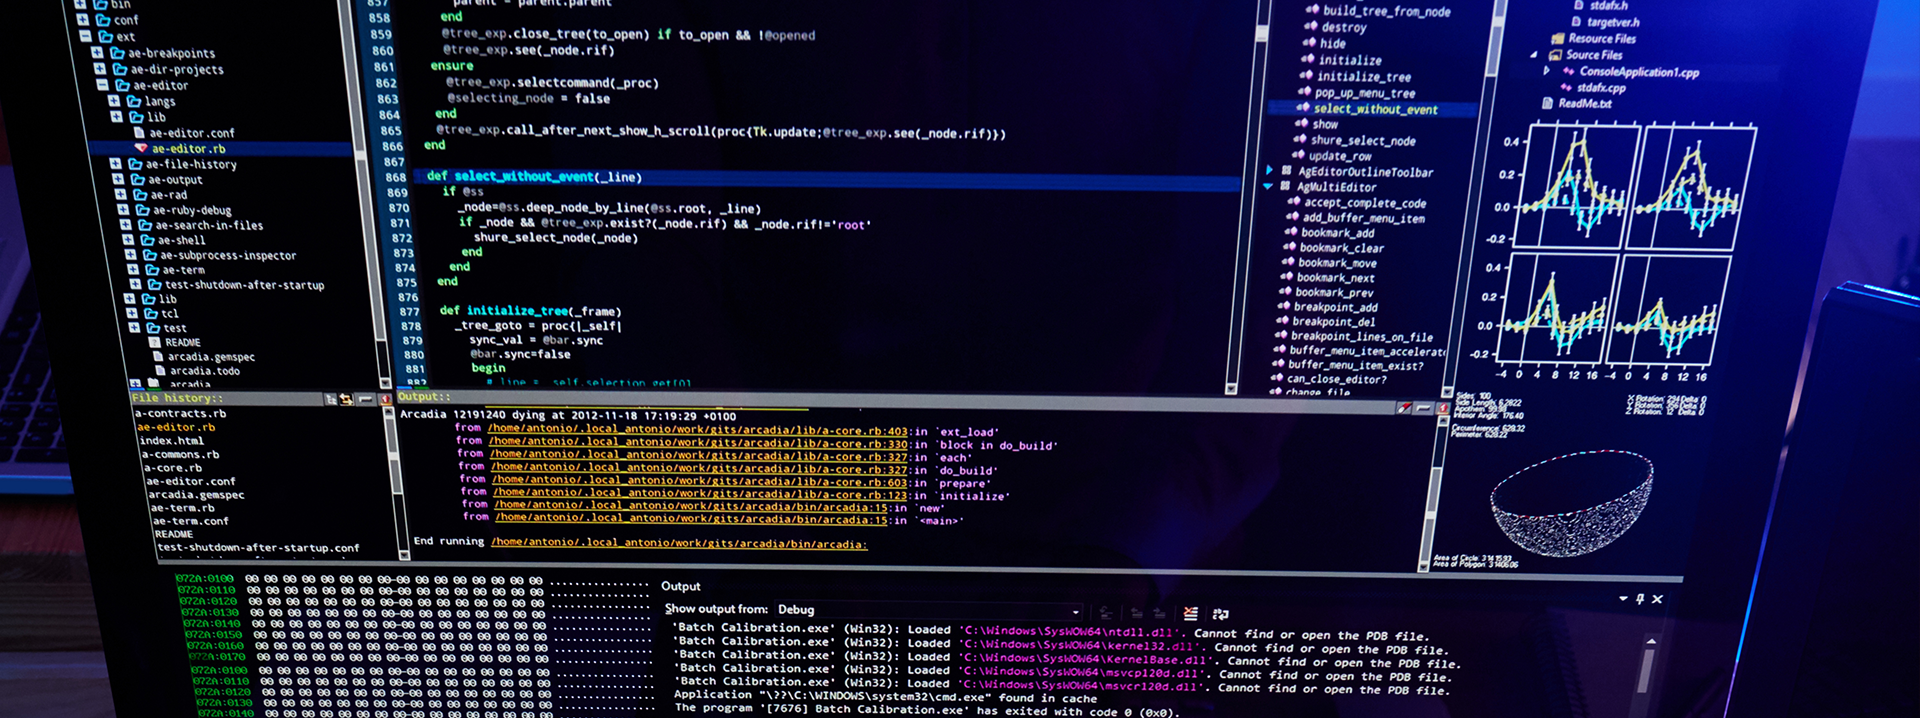Click line number 868 in editor gutter
The width and height of the screenshot is (1920, 718).
click(396, 177)
